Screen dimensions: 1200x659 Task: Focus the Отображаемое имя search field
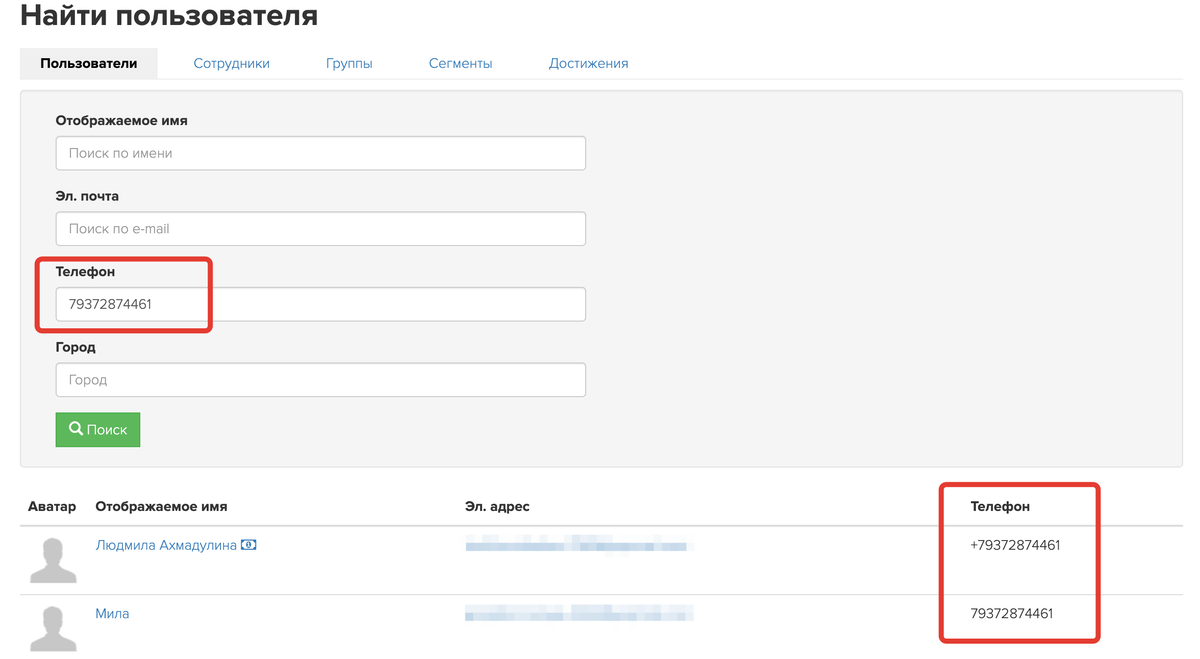(x=320, y=153)
